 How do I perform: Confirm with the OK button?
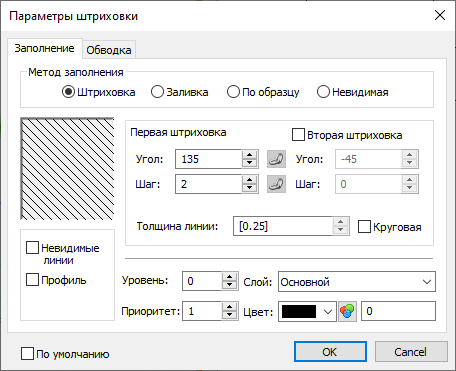pos(330,352)
